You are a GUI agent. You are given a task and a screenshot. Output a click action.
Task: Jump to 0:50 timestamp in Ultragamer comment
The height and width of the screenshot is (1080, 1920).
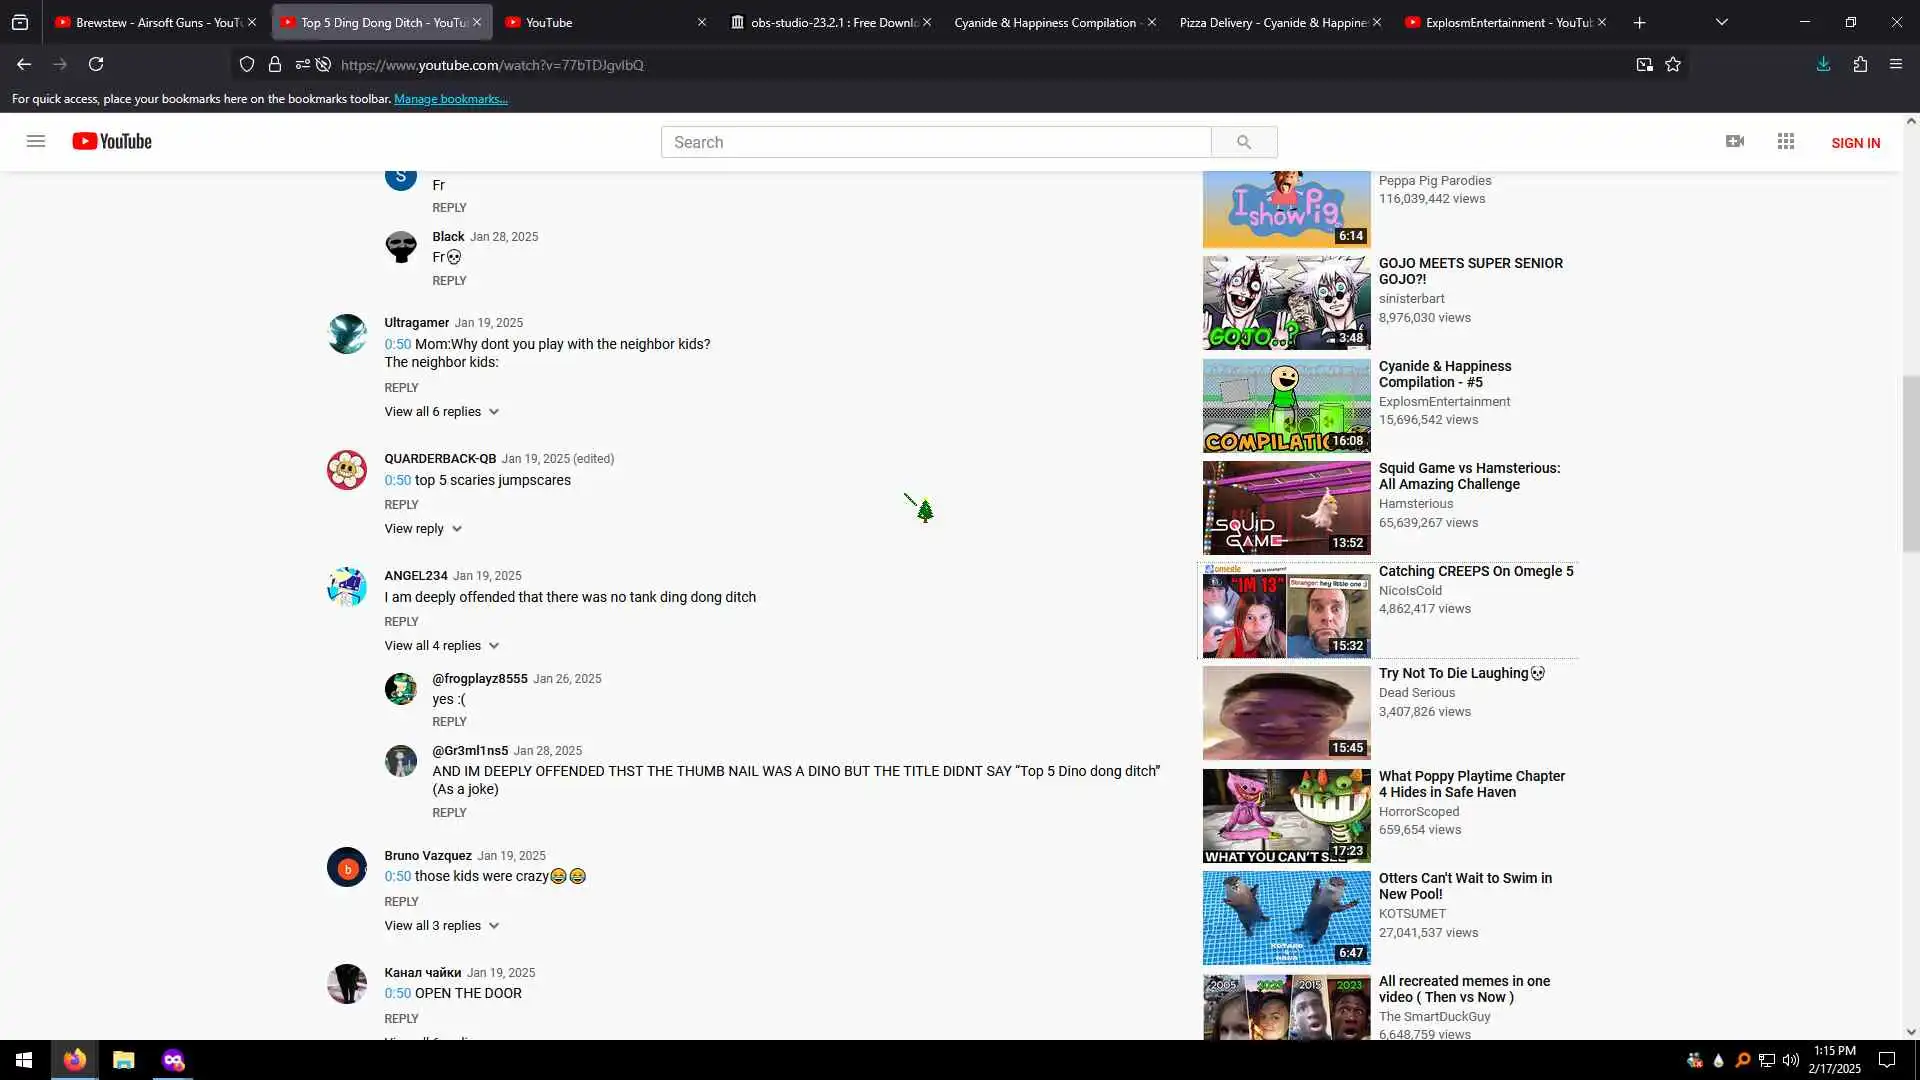pos(397,344)
